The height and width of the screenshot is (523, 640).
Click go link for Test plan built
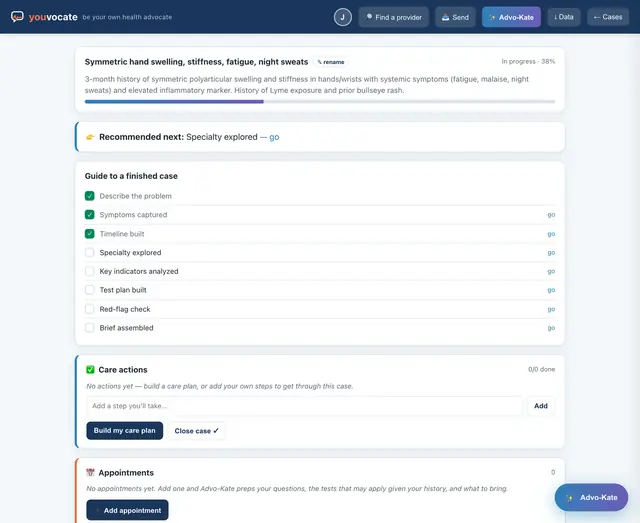point(551,290)
